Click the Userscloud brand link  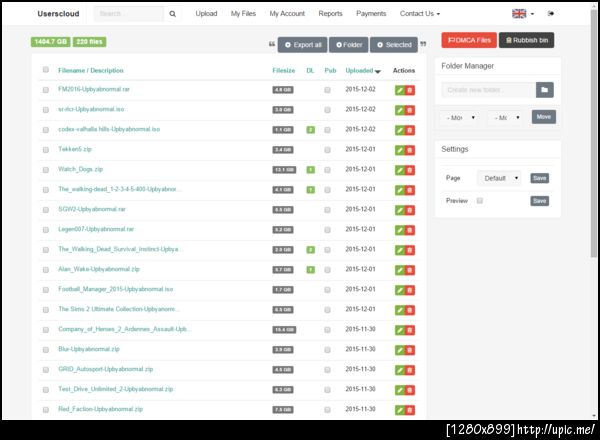pos(58,14)
